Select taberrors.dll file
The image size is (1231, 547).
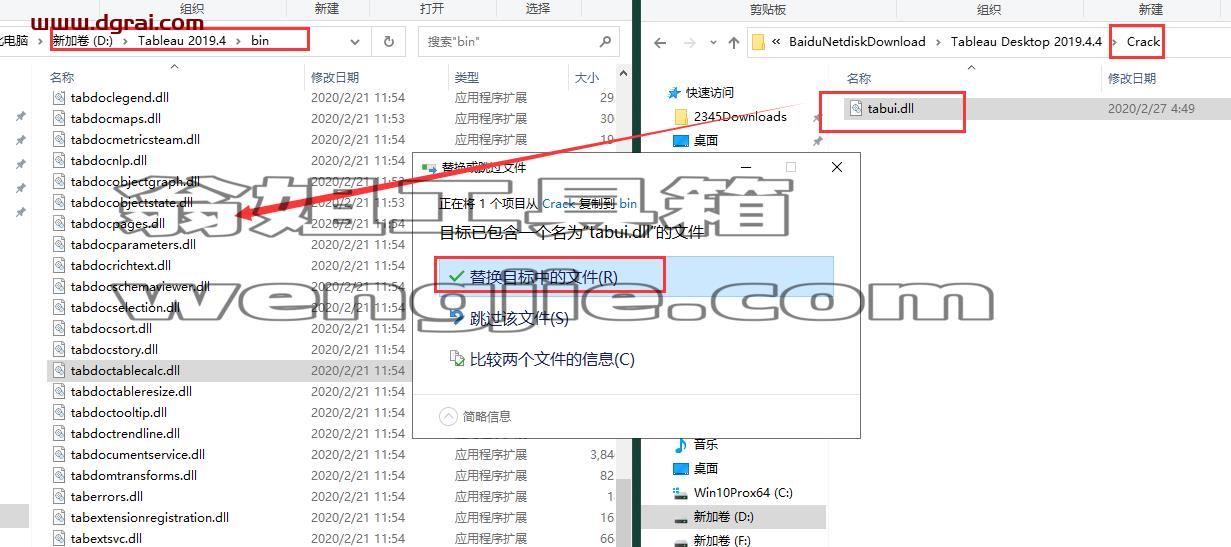click(107, 497)
